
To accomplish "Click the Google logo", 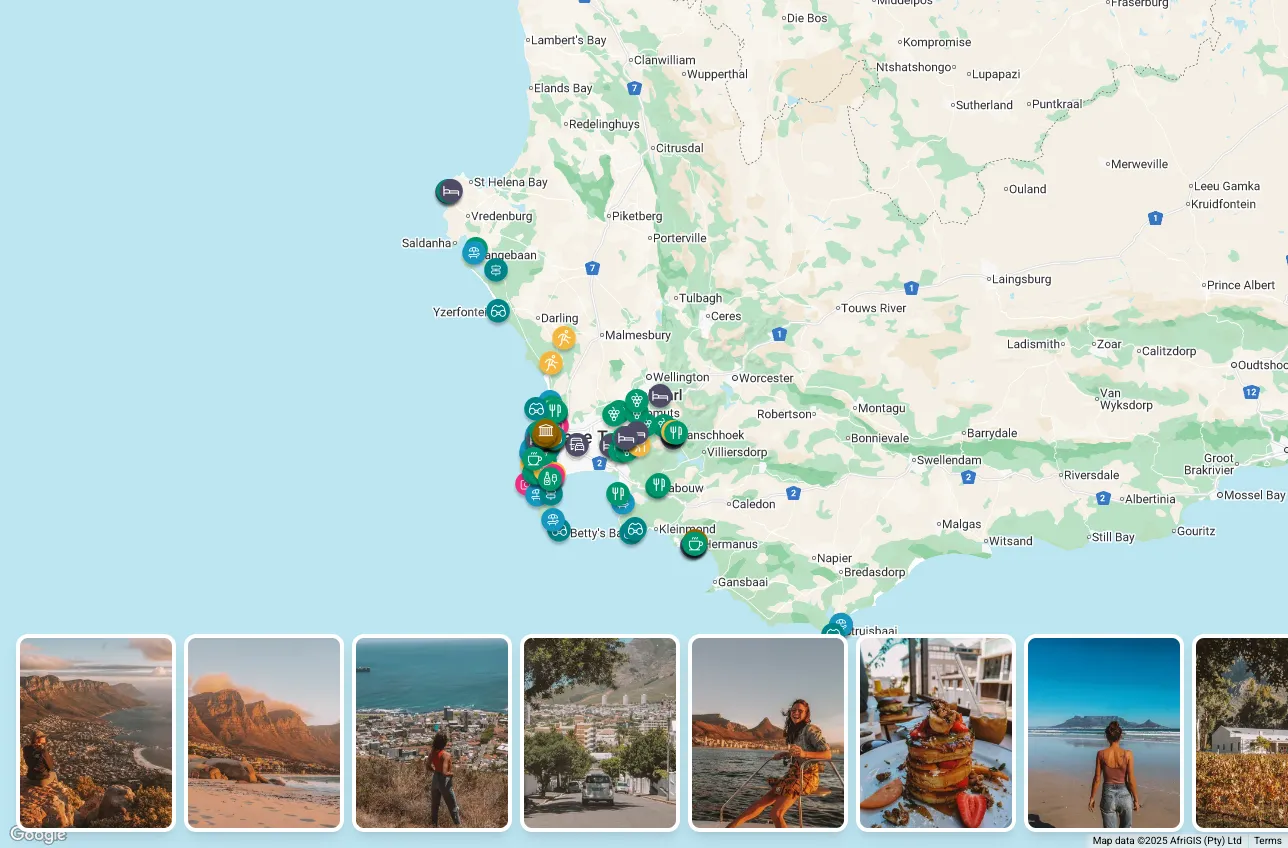I will [x=38, y=835].
